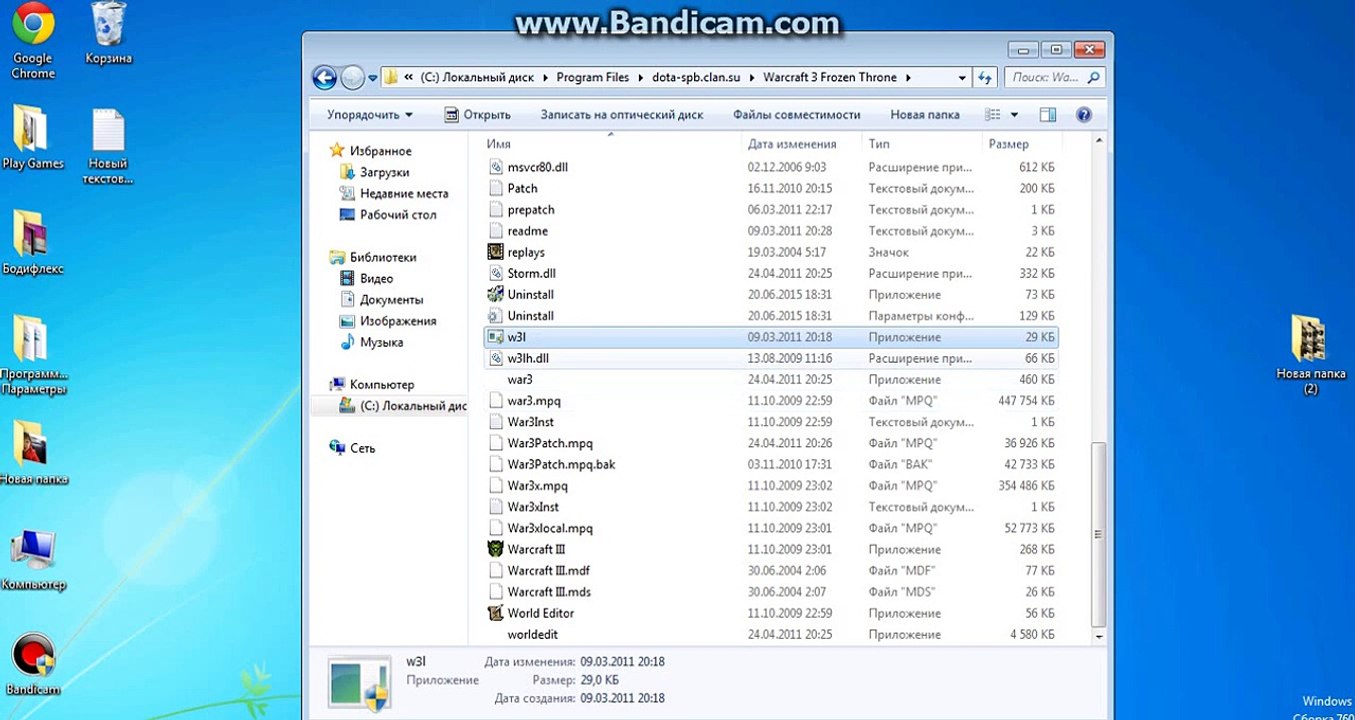Open Сеть in the navigation pane
The height and width of the screenshot is (720, 1355).
coord(363,448)
